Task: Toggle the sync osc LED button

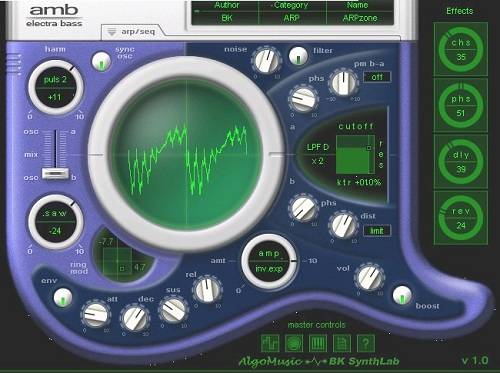Action: pyautogui.click(x=101, y=61)
